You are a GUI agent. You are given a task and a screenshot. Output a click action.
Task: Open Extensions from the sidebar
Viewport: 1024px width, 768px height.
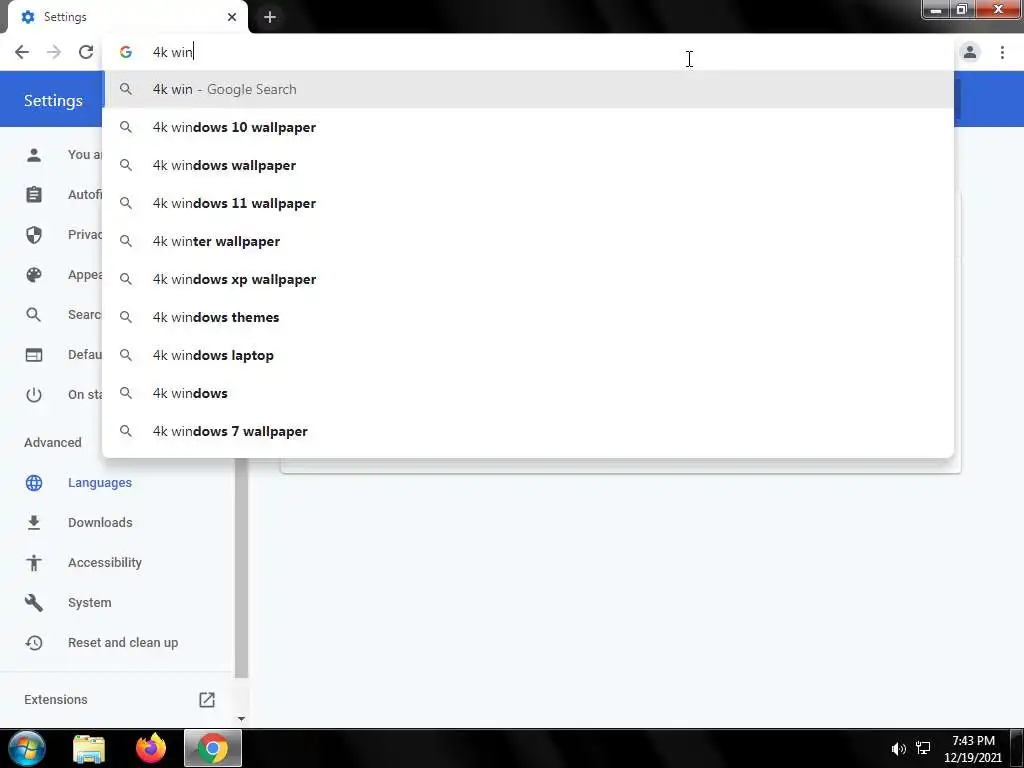[56, 699]
